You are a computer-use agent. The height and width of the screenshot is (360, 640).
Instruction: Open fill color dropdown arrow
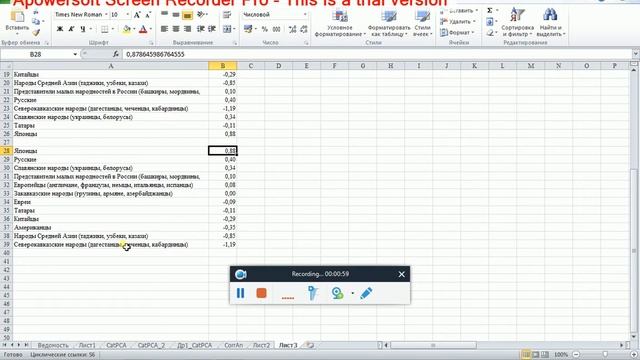134,29
